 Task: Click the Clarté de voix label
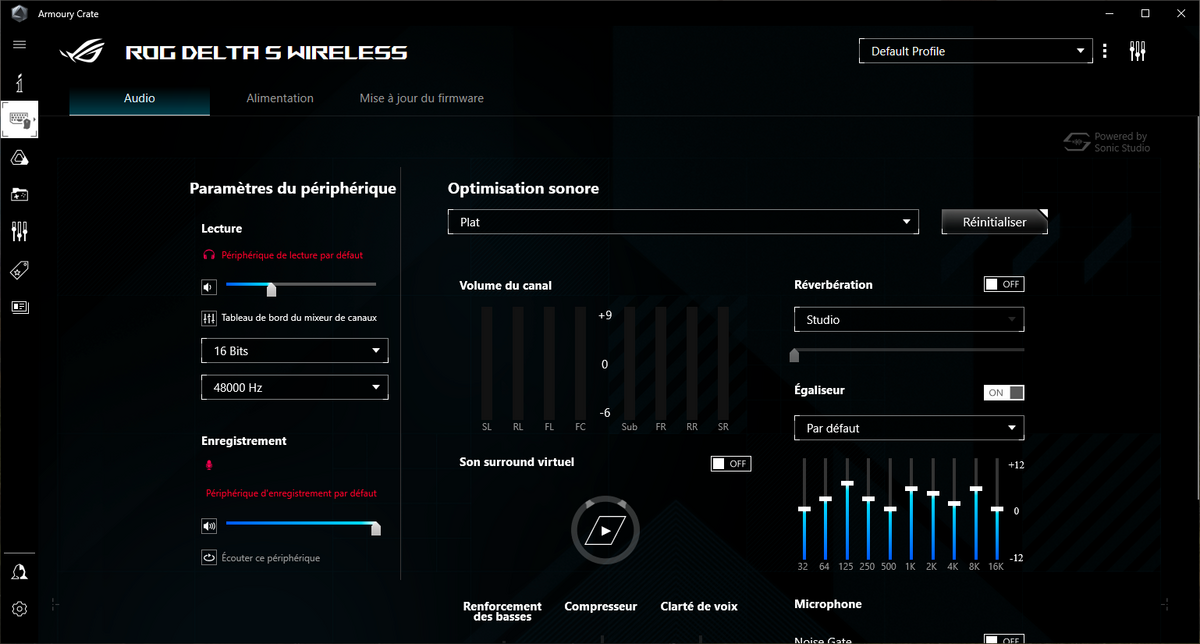tap(699, 606)
